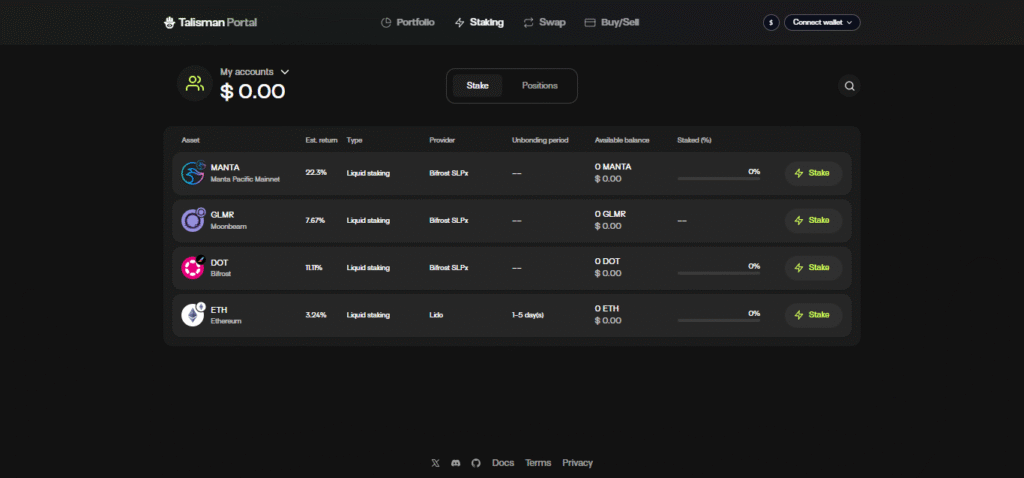Image resolution: width=1024 pixels, height=478 pixels.
Task: Click the MANTA token icon
Action: pos(192,173)
